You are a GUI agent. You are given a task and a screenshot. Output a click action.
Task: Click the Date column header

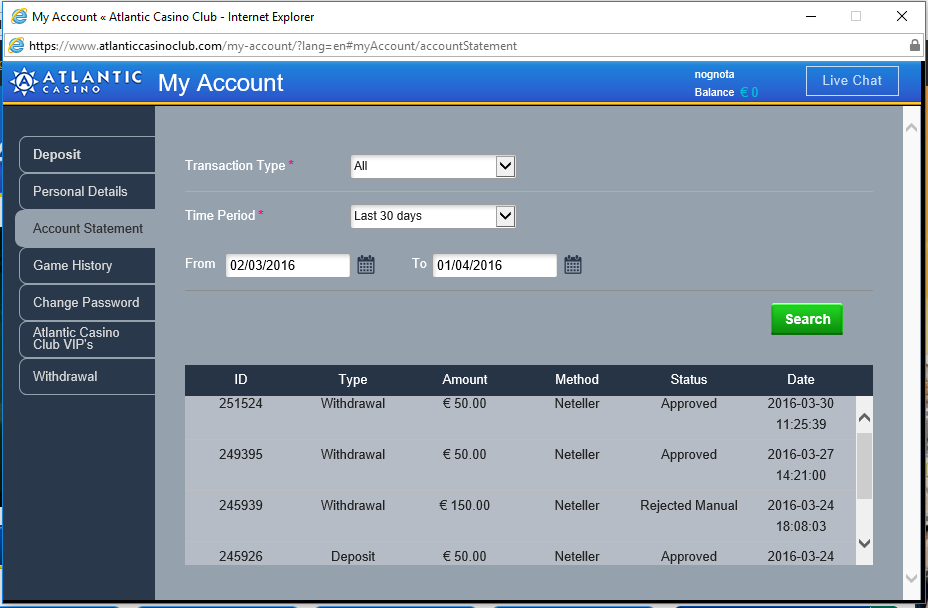point(801,380)
